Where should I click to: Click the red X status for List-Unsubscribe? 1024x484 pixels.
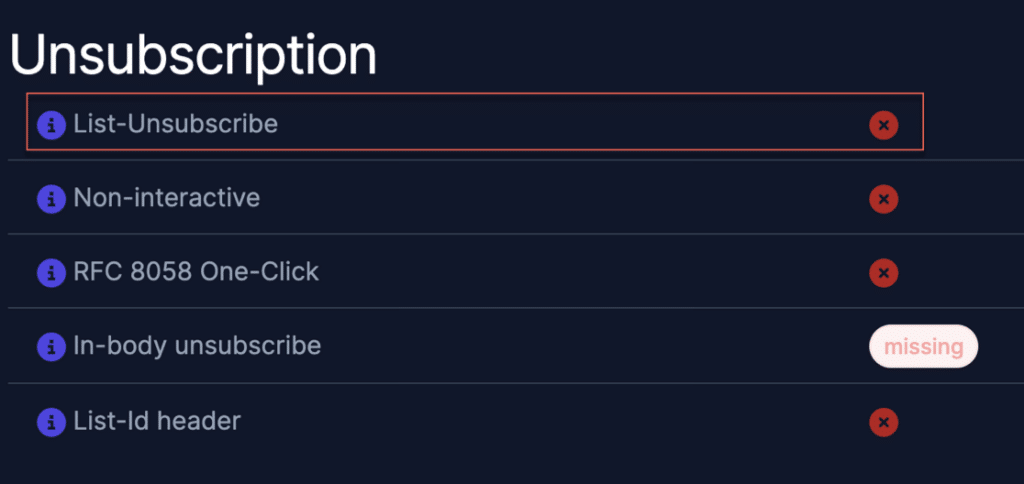(884, 125)
